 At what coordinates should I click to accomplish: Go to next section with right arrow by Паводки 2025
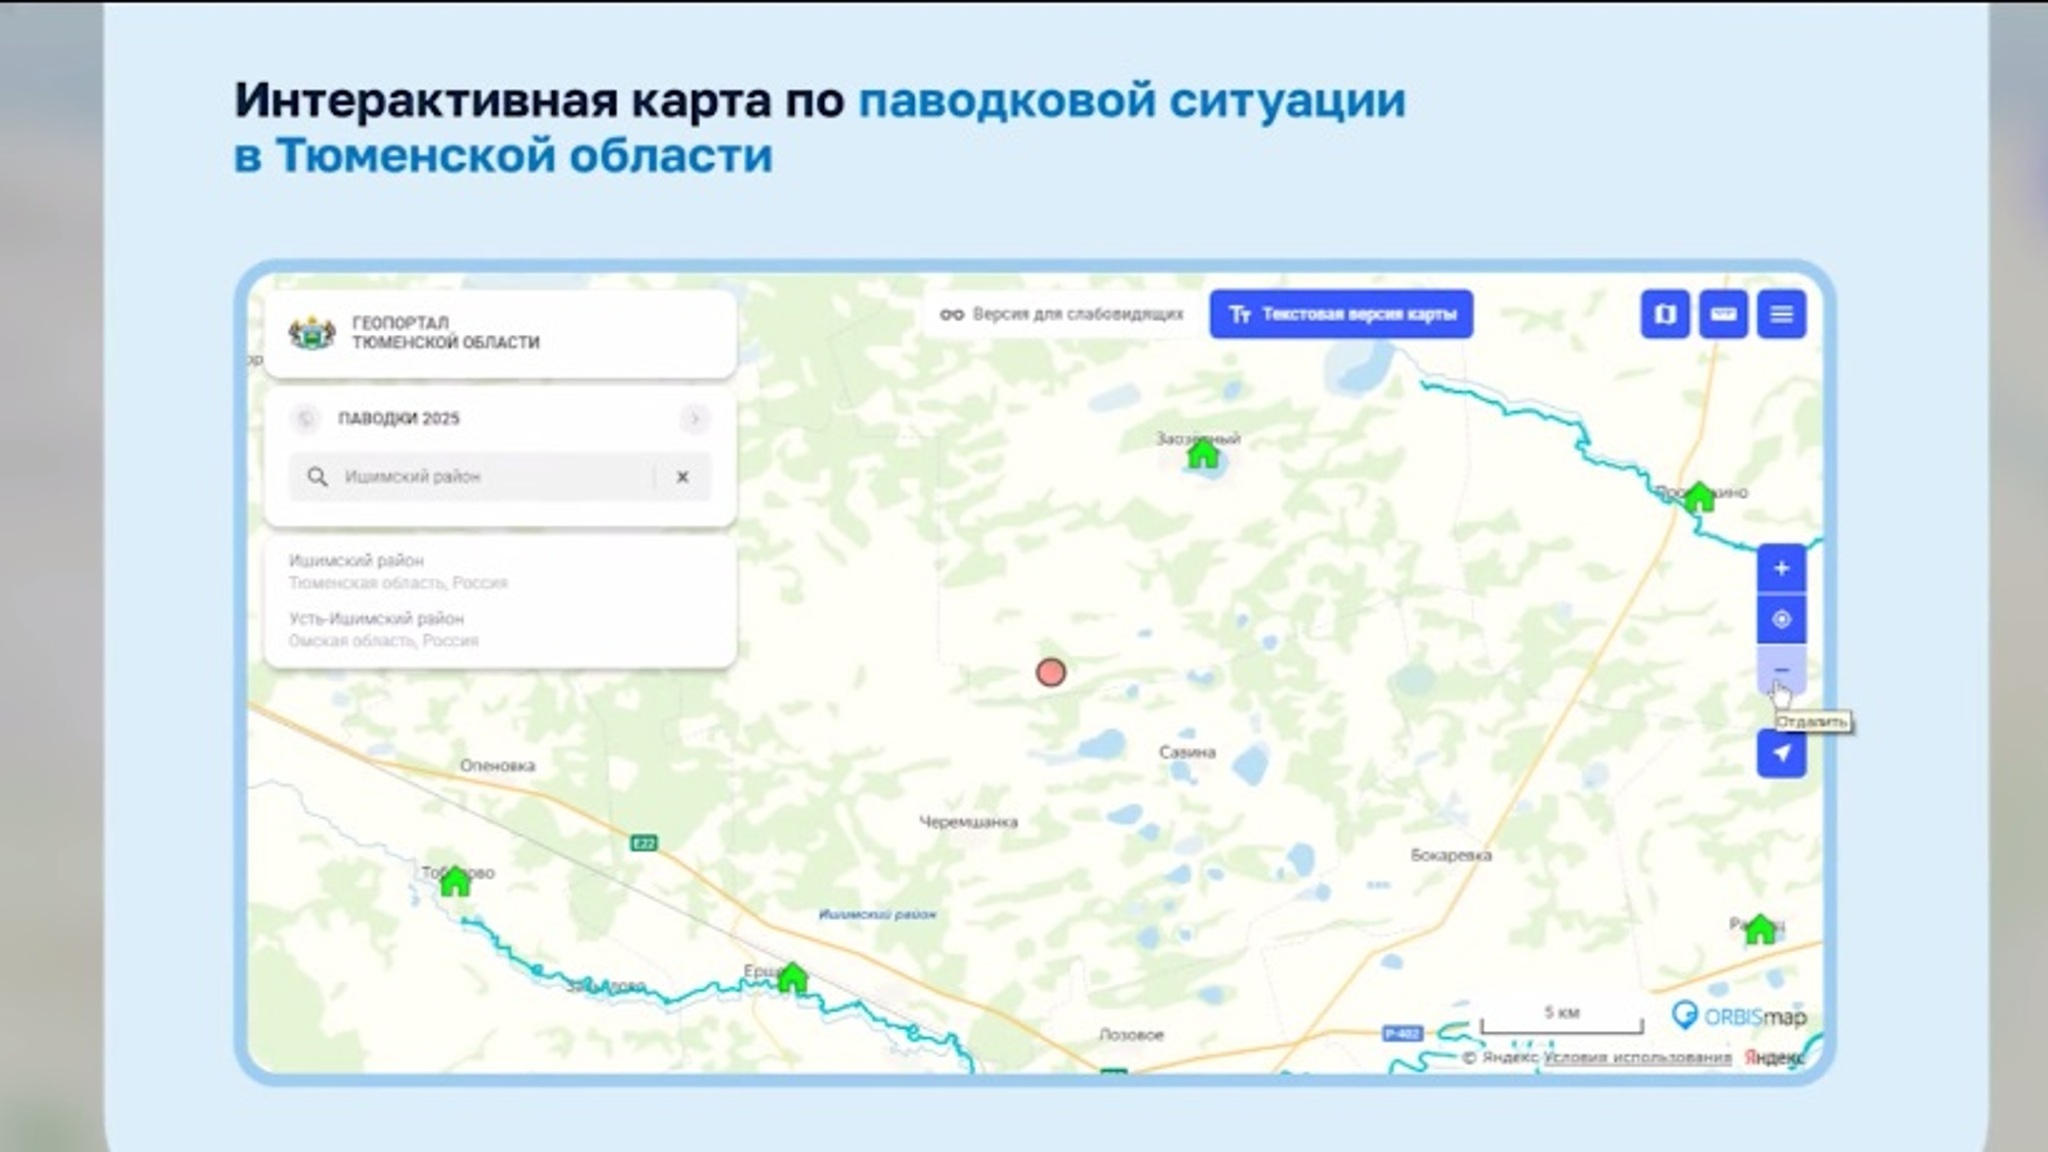pyautogui.click(x=694, y=418)
